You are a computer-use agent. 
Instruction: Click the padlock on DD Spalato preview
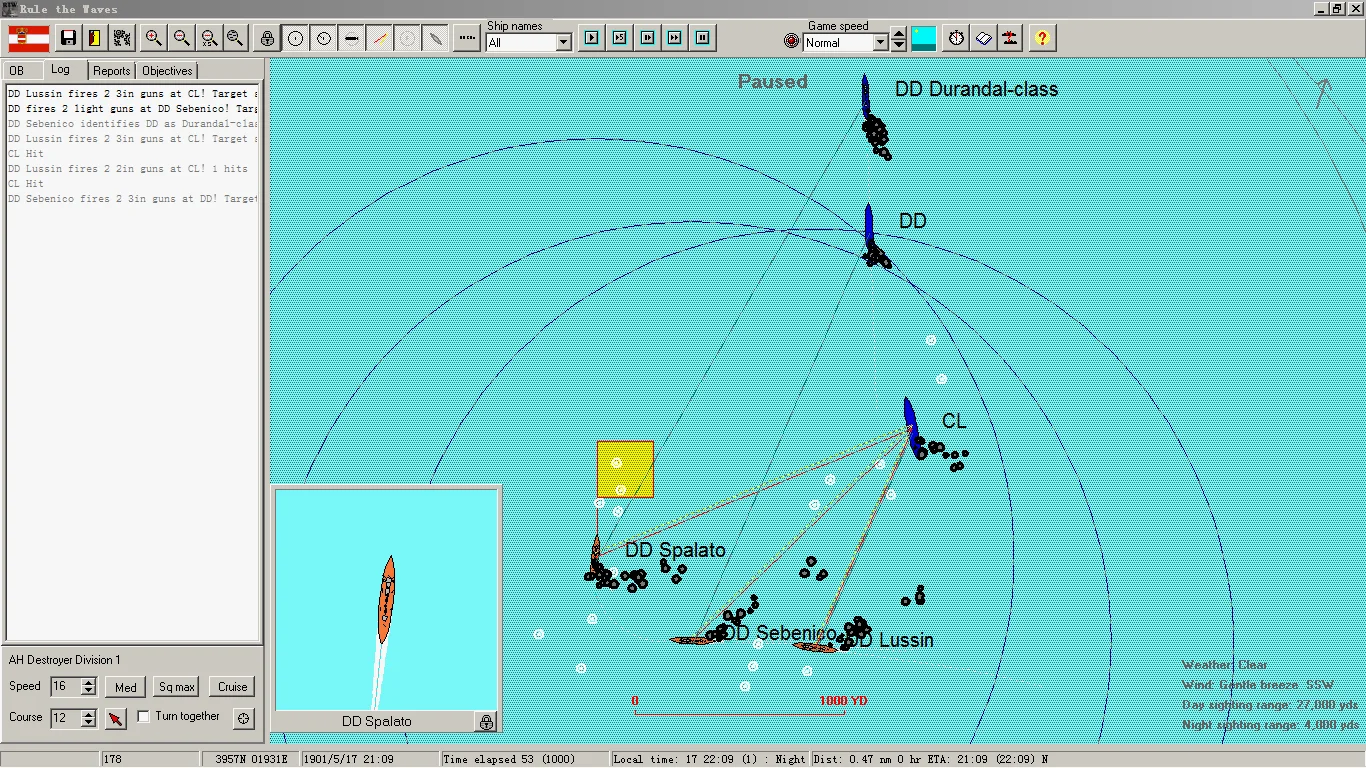click(486, 721)
